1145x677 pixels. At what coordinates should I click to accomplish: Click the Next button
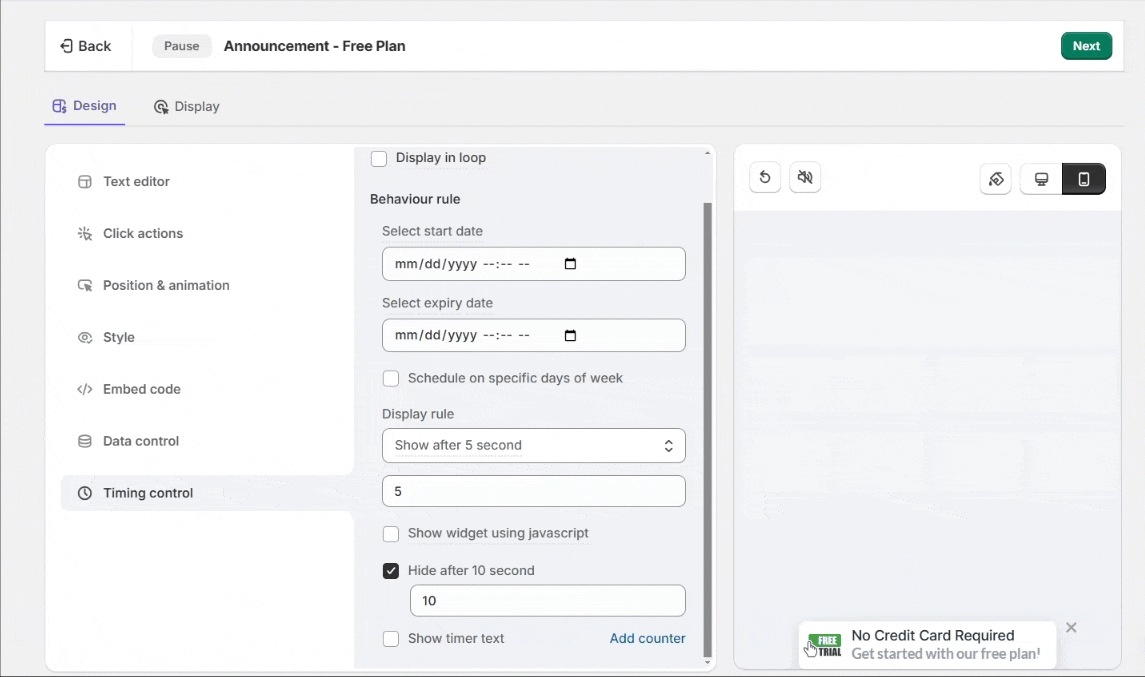point(1086,46)
